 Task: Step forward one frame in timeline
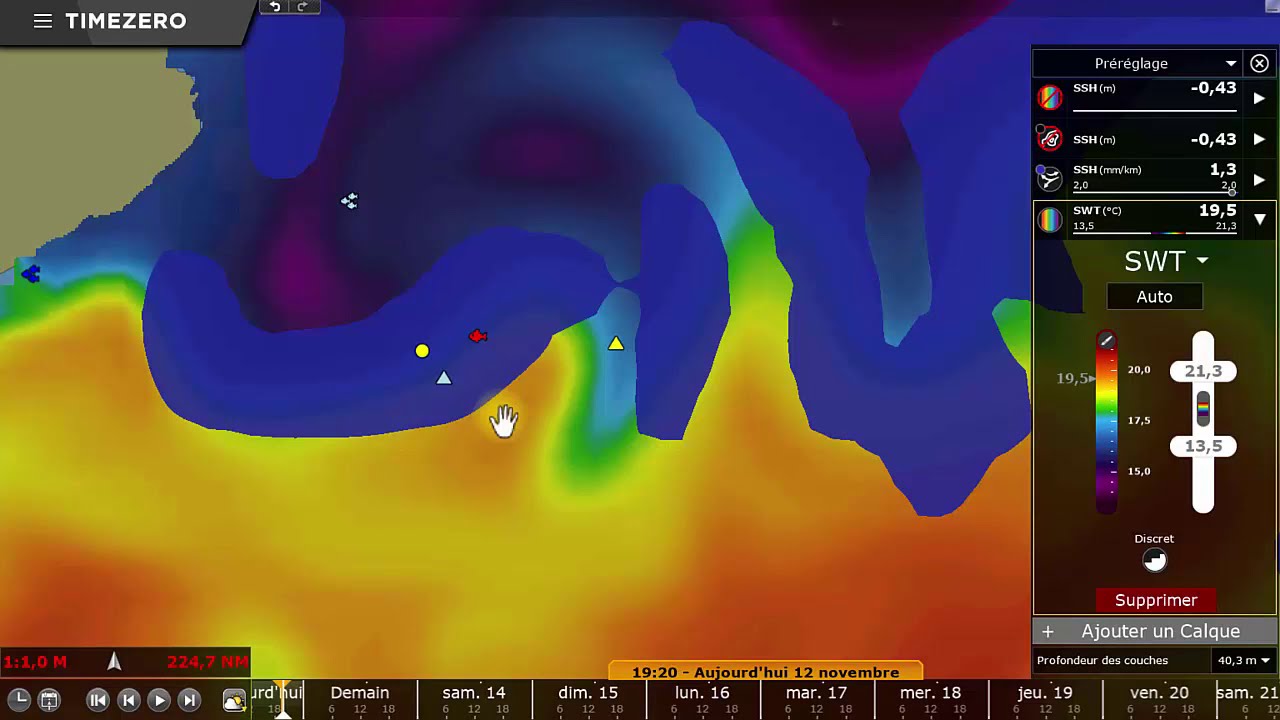[189, 700]
